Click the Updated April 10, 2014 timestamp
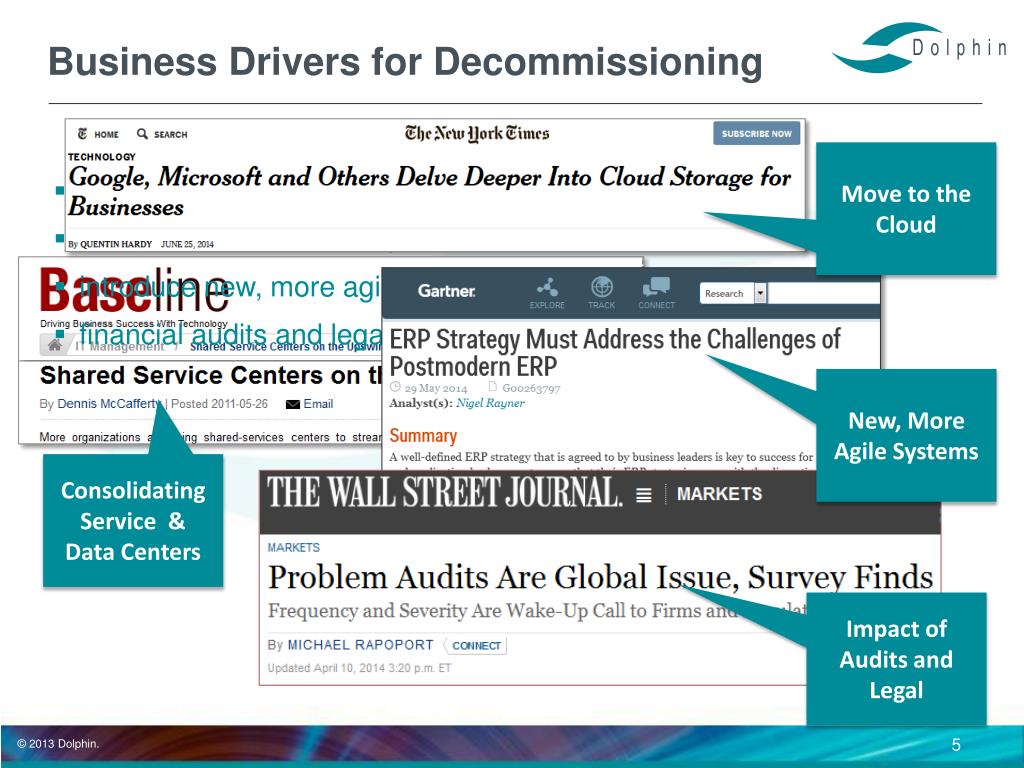The image size is (1024, 768). [x=359, y=668]
